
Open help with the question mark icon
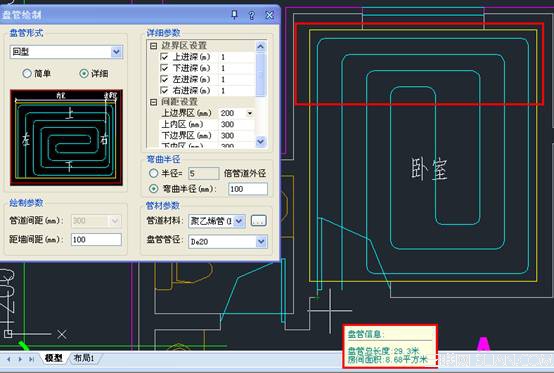coord(252,15)
